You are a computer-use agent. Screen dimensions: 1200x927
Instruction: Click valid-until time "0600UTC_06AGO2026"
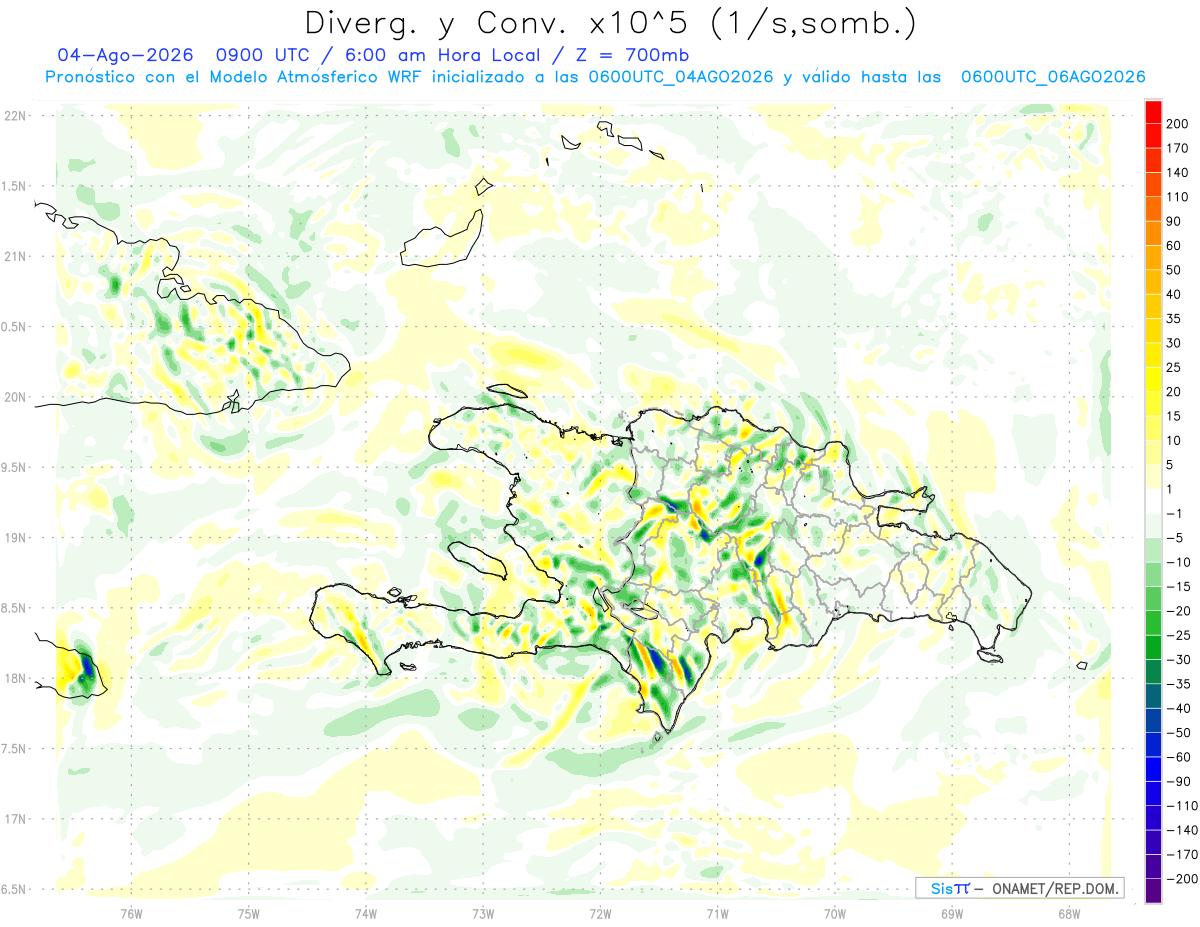[1052, 77]
